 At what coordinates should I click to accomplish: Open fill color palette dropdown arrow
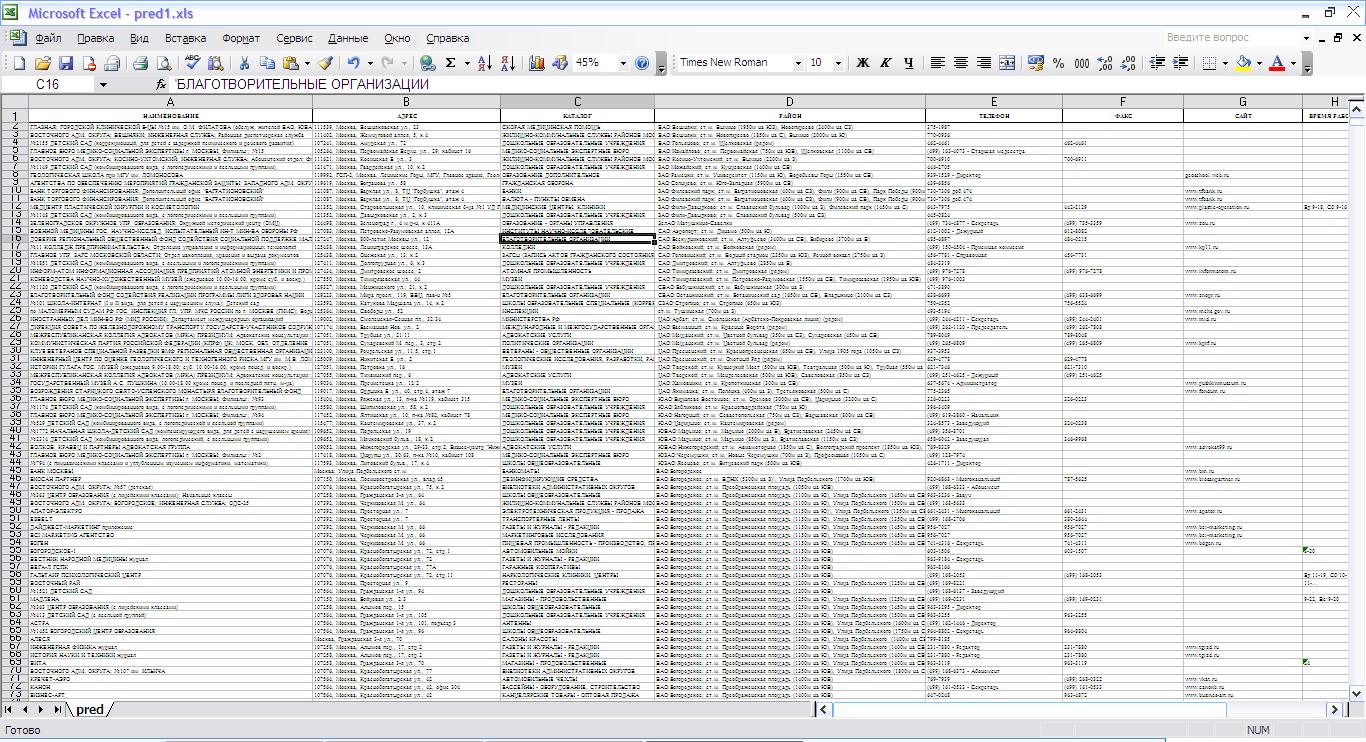click(x=1259, y=62)
